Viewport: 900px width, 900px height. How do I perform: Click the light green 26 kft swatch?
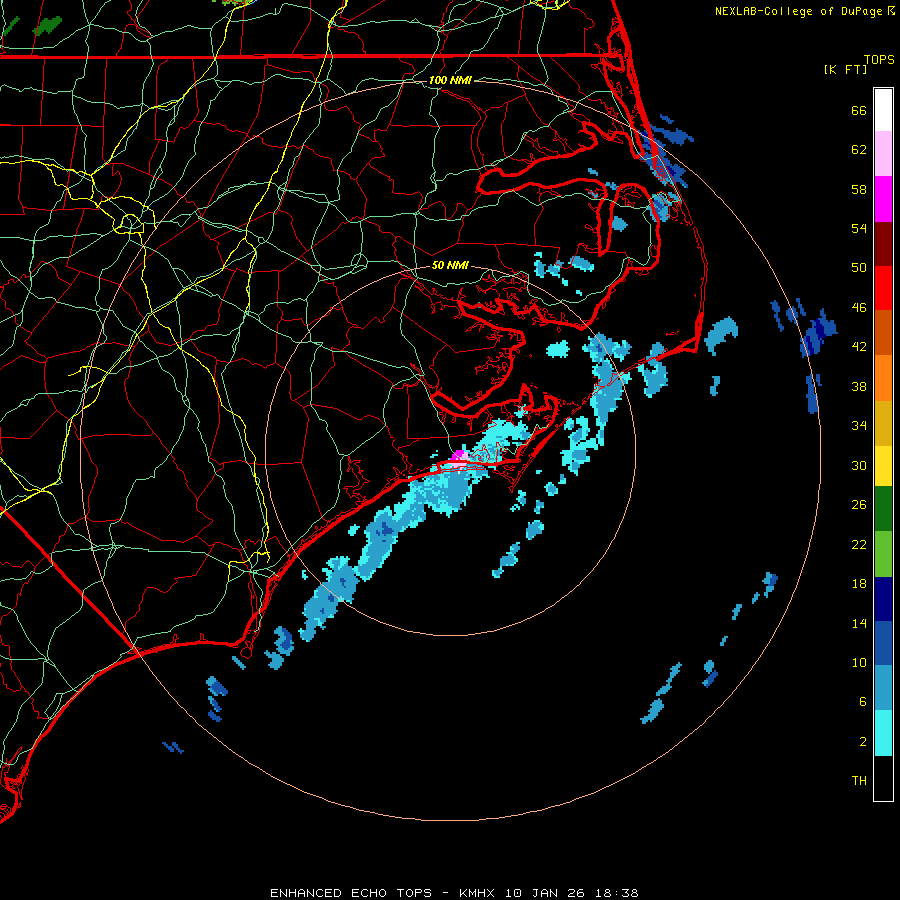click(883, 554)
